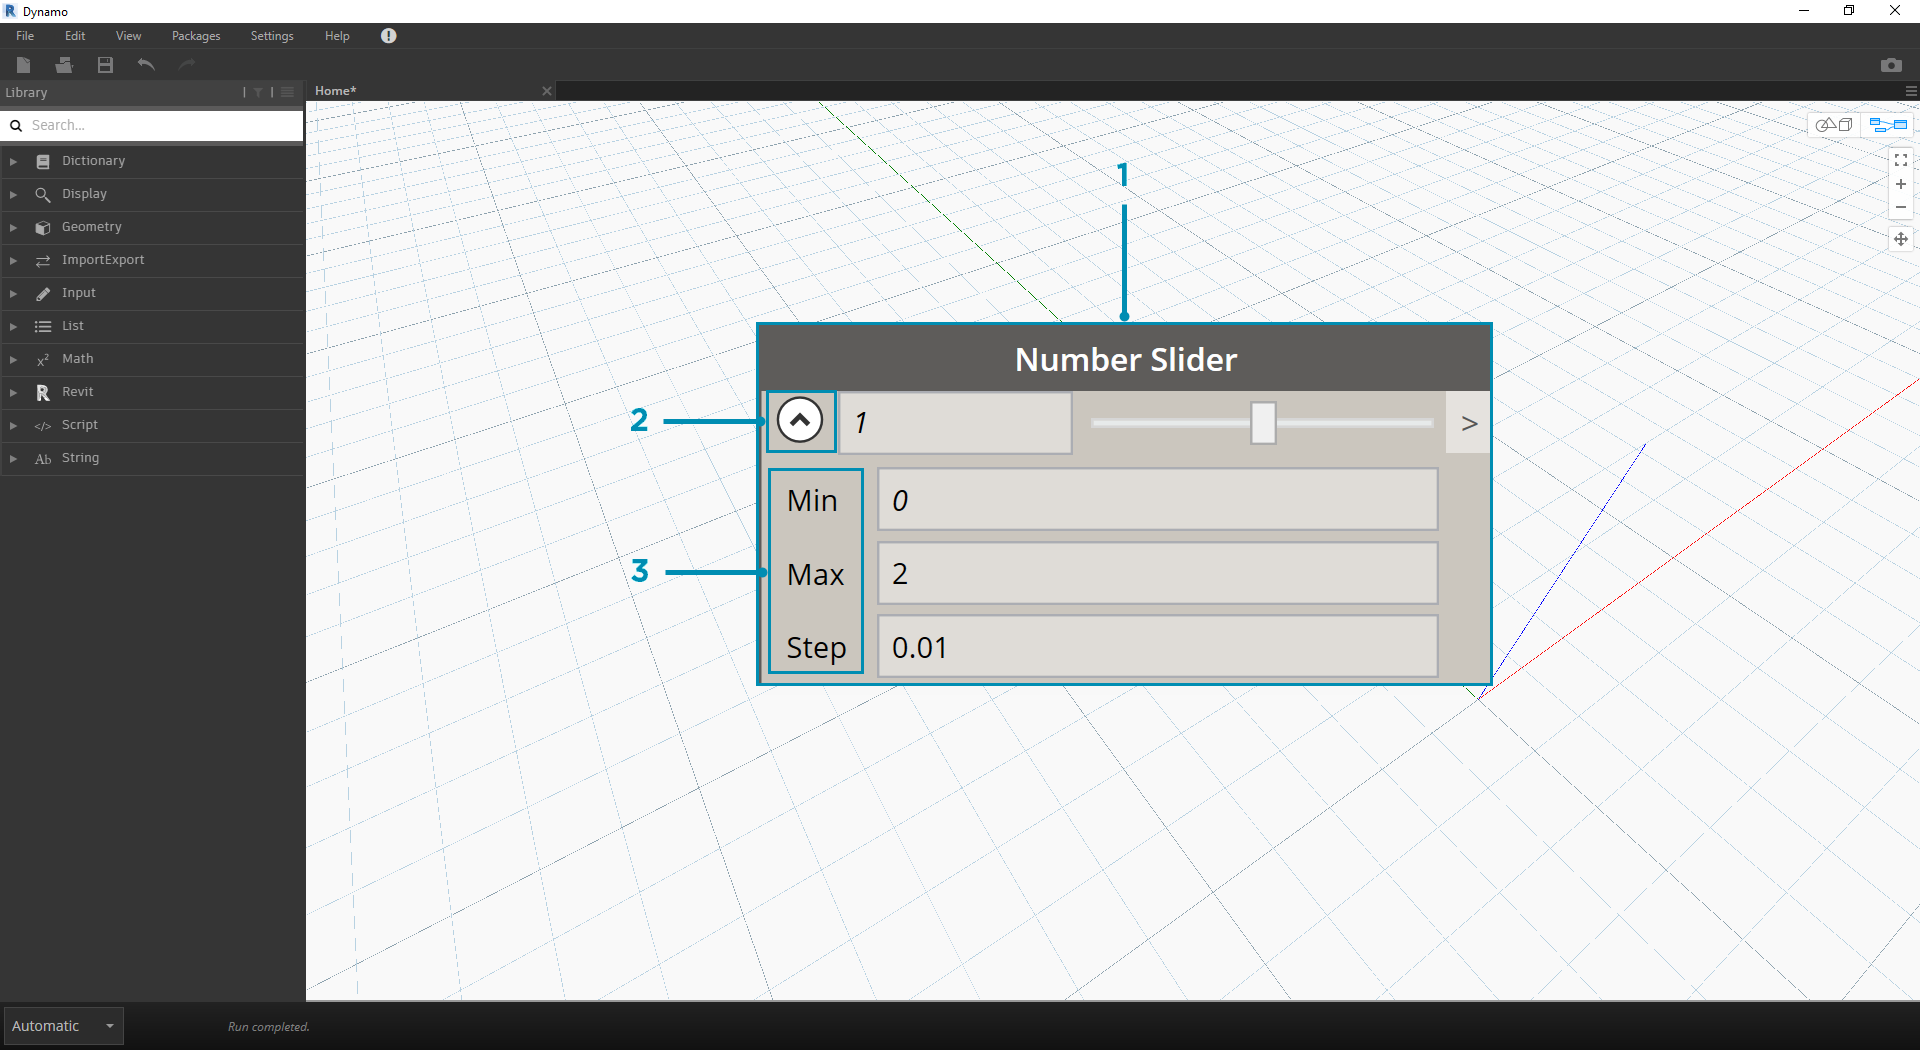Export workspace as image via camera icon
The width and height of the screenshot is (1920, 1050).
(1891, 65)
